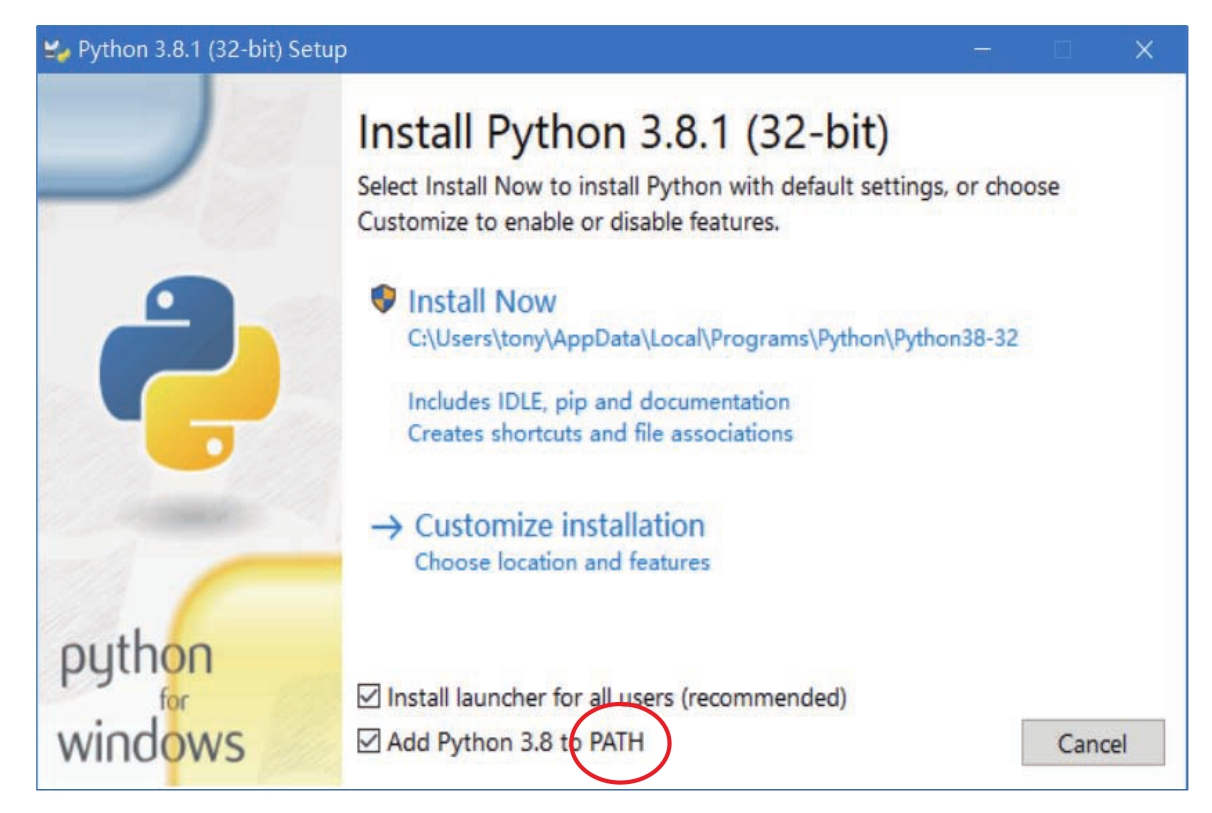1212x813 pixels.
Task: Minimize the Python Setup window
Action: [x=984, y=49]
